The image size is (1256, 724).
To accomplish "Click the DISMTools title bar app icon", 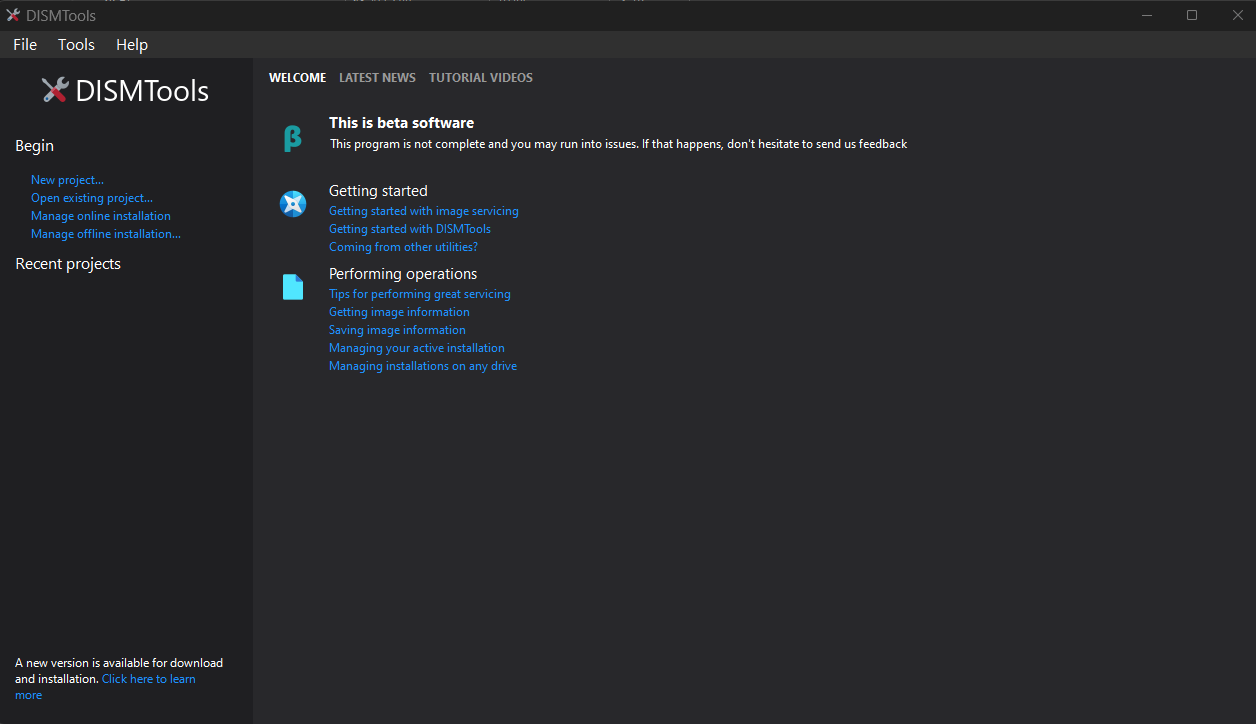I will [13, 15].
